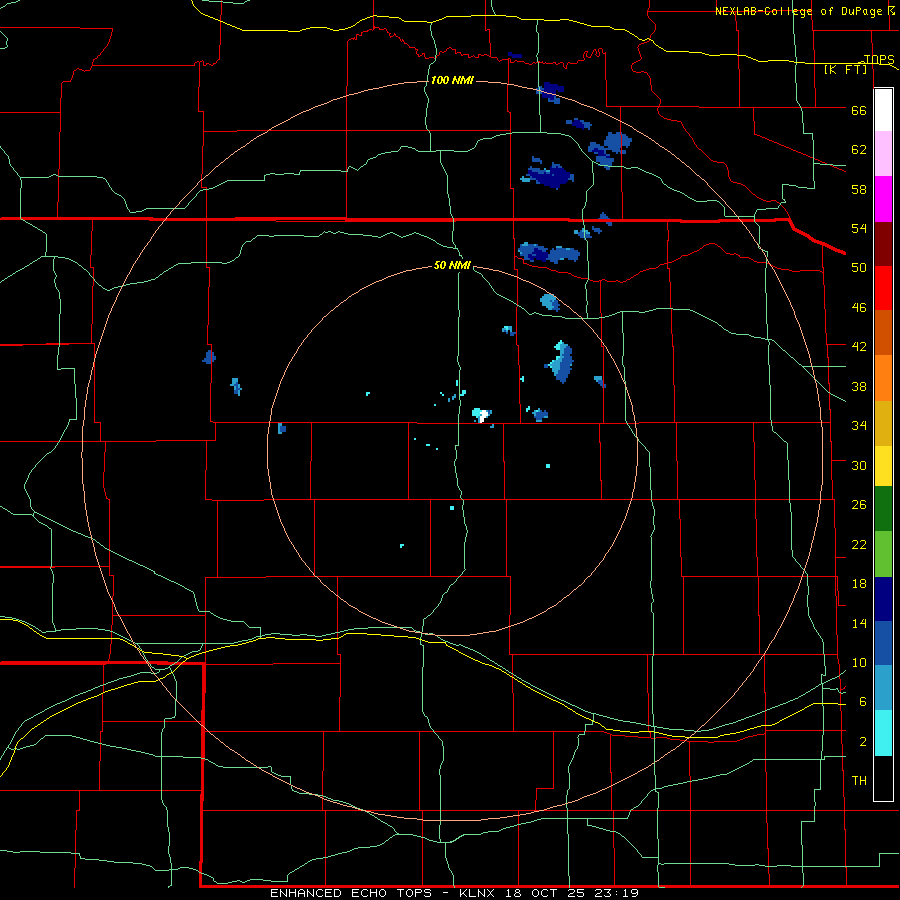Click the legend value '14'

[x=859, y=623]
